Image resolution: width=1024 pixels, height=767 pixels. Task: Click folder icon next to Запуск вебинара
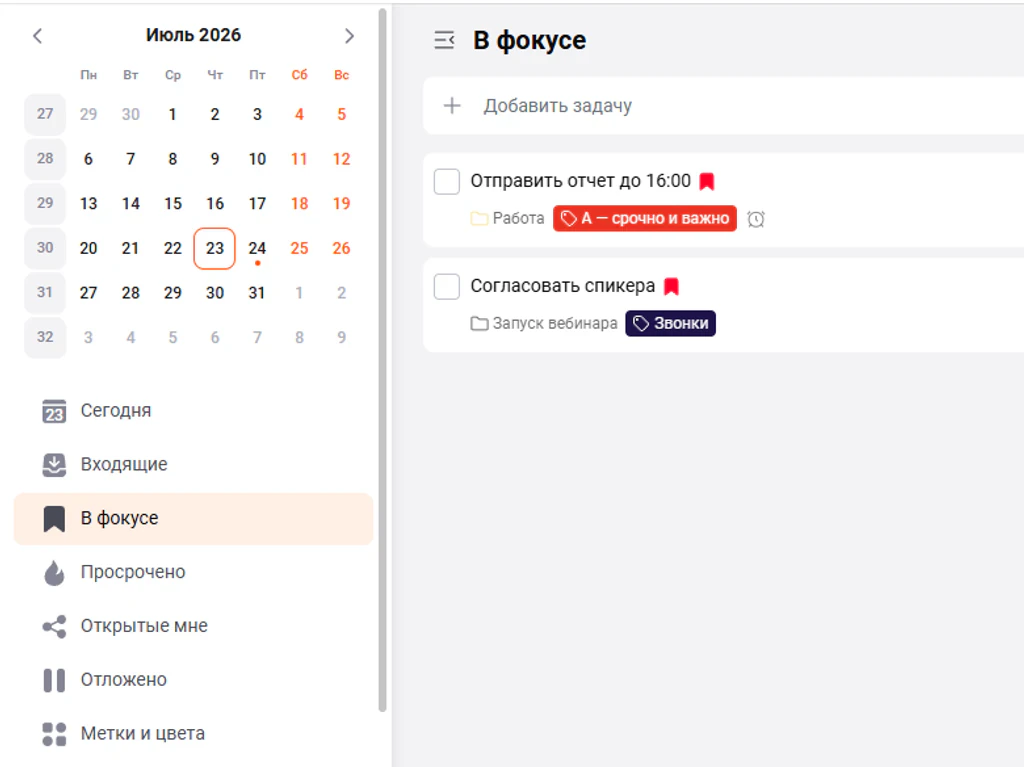click(x=479, y=323)
